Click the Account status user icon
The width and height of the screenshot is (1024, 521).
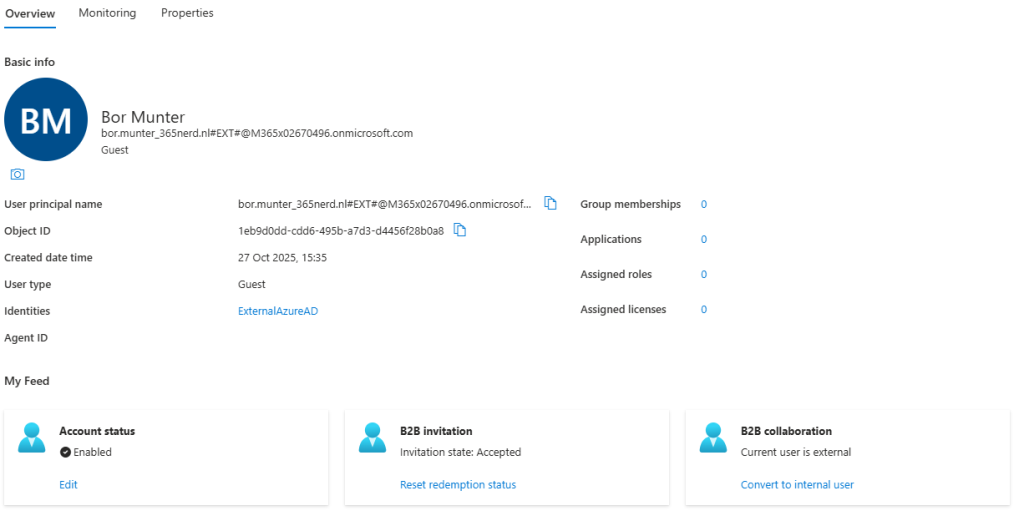pyautogui.click(x=32, y=438)
